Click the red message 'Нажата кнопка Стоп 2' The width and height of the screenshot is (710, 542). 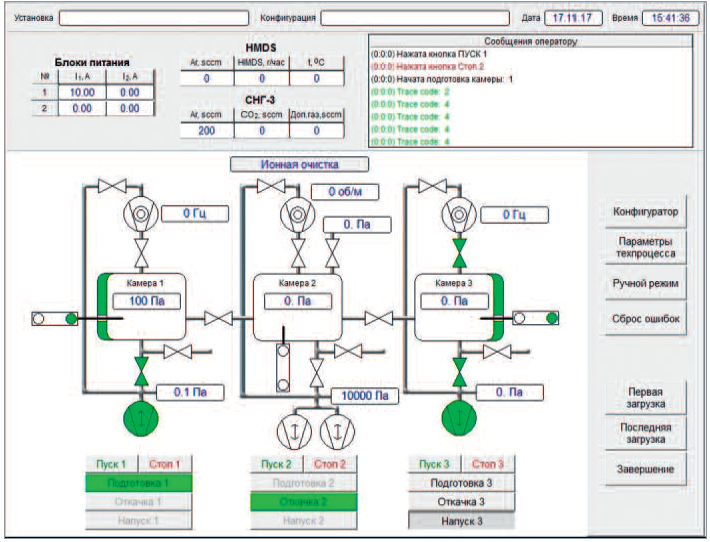point(427,67)
